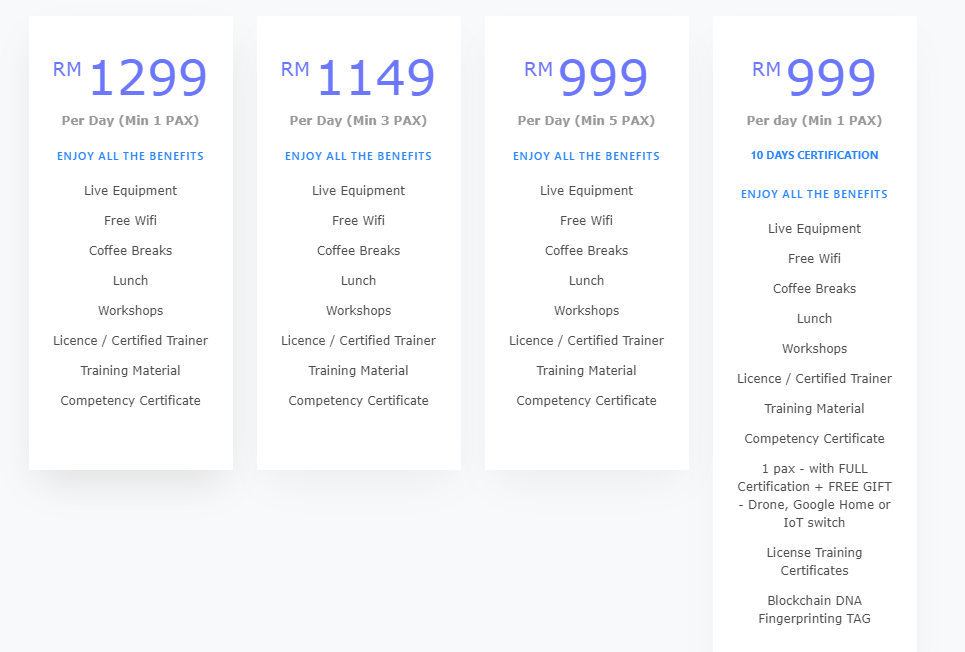Image resolution: width=965 pixels, height=652 pixels.
Task: Click 'Coffee Breaks' in the third card
Action: [x=586, y=251]
